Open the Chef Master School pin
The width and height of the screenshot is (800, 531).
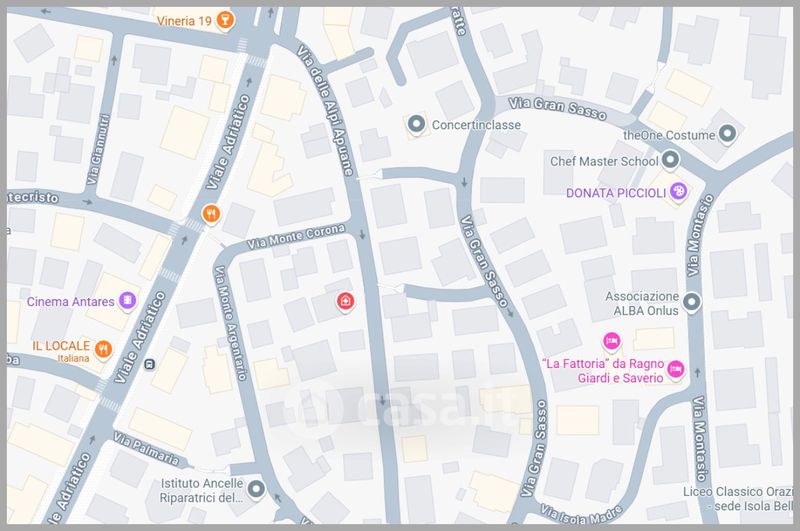tap(670, 160)
